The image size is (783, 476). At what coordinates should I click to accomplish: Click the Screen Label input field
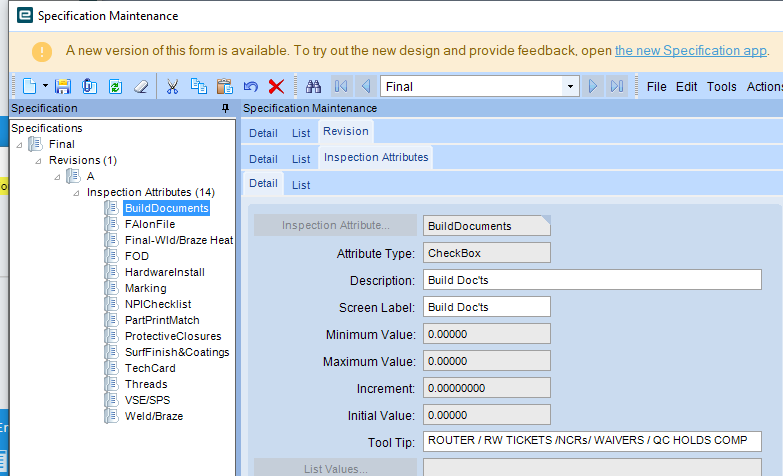click(486, 307)
